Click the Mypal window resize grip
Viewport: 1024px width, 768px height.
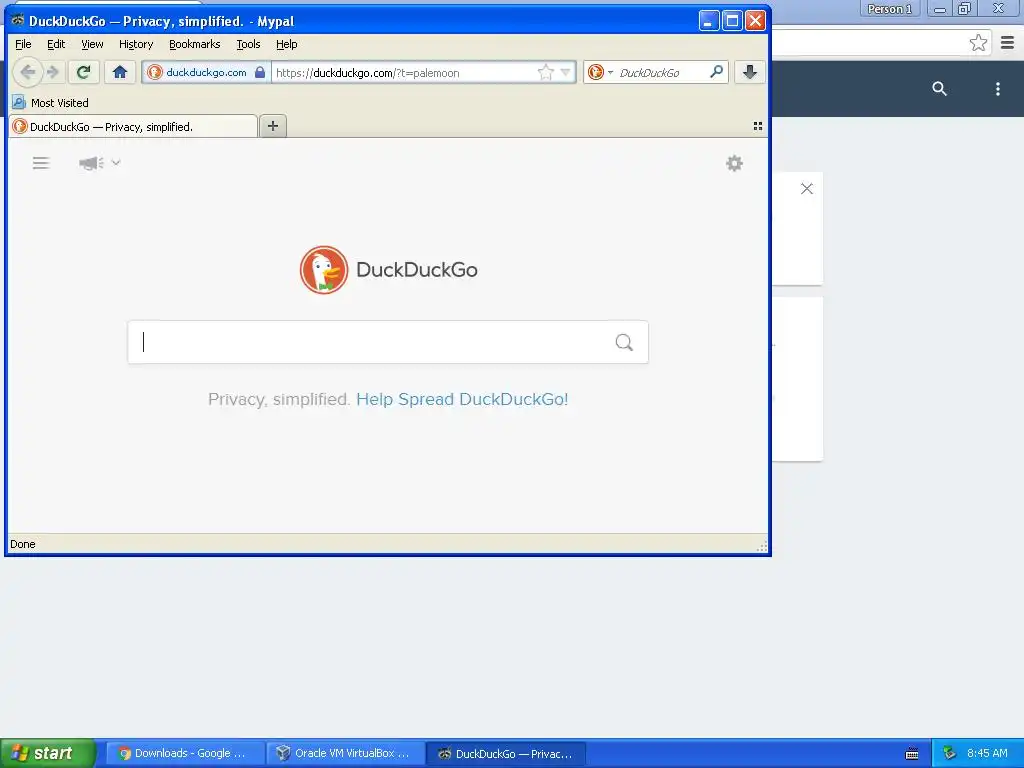pyautogui.click(x=761, y=546)
